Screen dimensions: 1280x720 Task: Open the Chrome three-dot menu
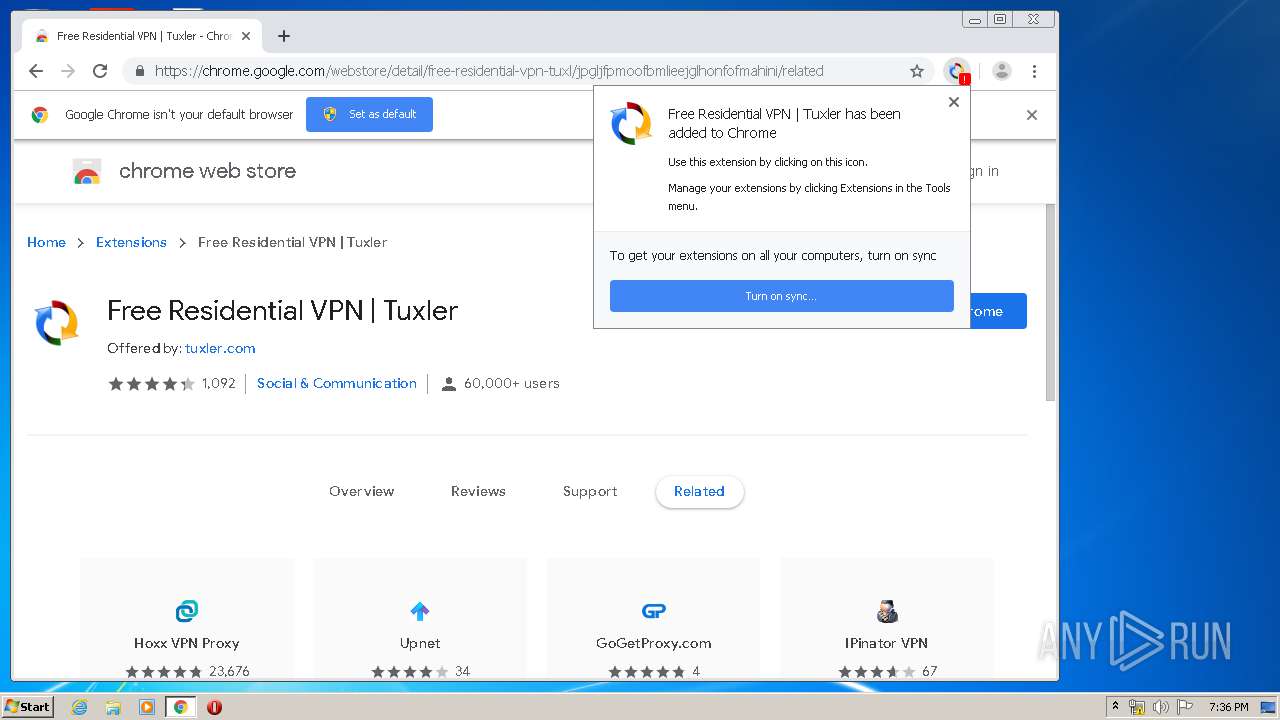pyautogui.click(x=1034, y=71)
